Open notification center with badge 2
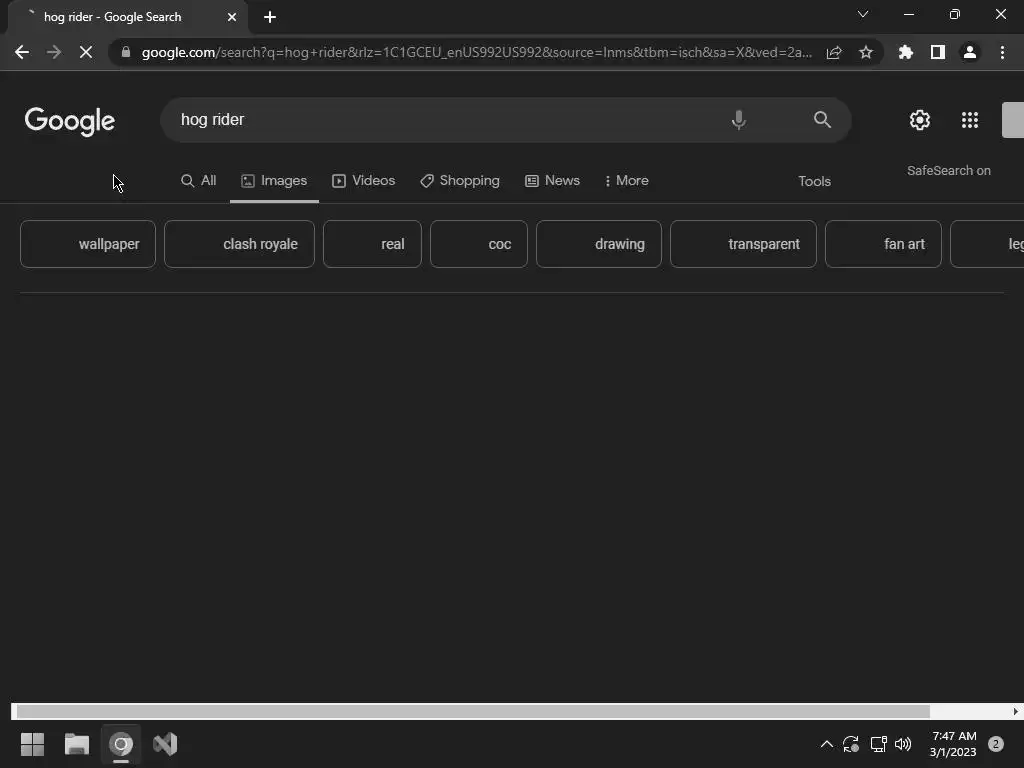1024x768 pixels. pos(995,744)
